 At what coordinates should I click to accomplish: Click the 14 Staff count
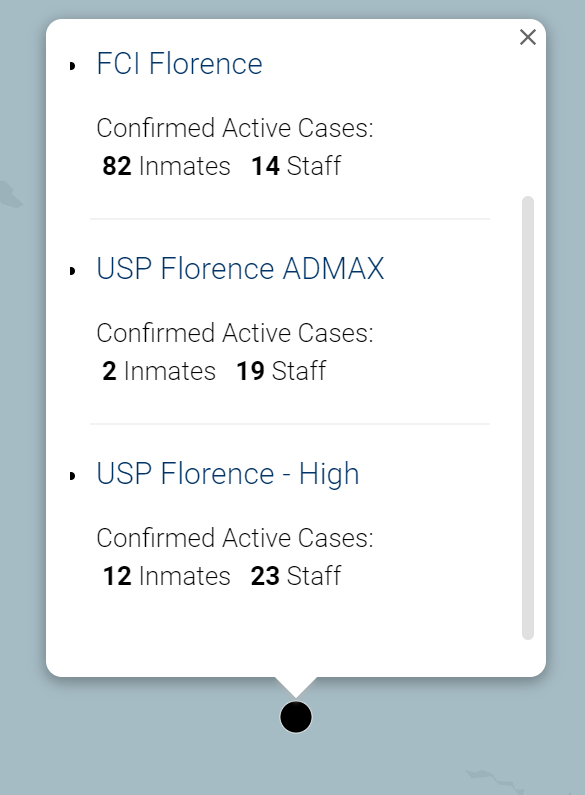296,166
